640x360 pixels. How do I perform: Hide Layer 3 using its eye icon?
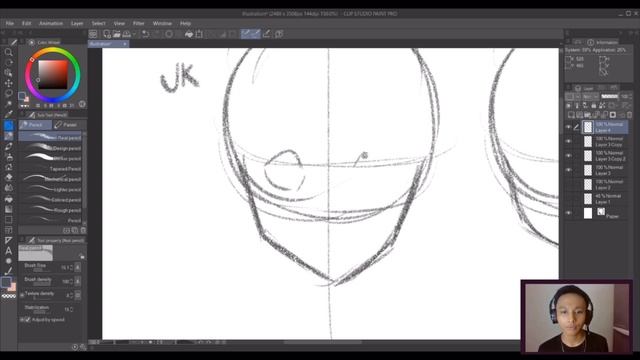568,170
